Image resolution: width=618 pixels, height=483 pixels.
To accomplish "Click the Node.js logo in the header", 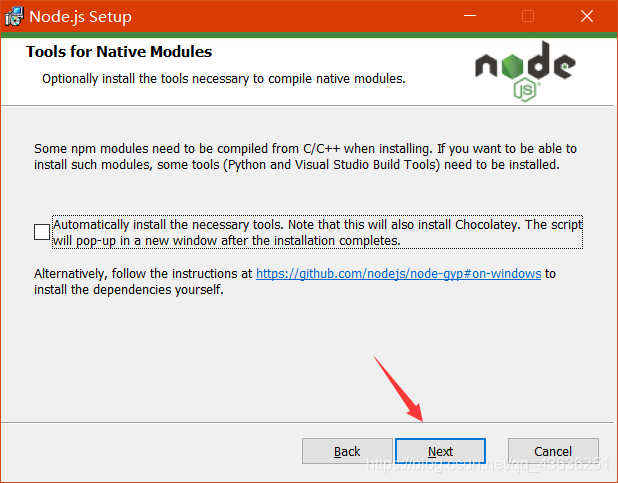I will (525, 71).
